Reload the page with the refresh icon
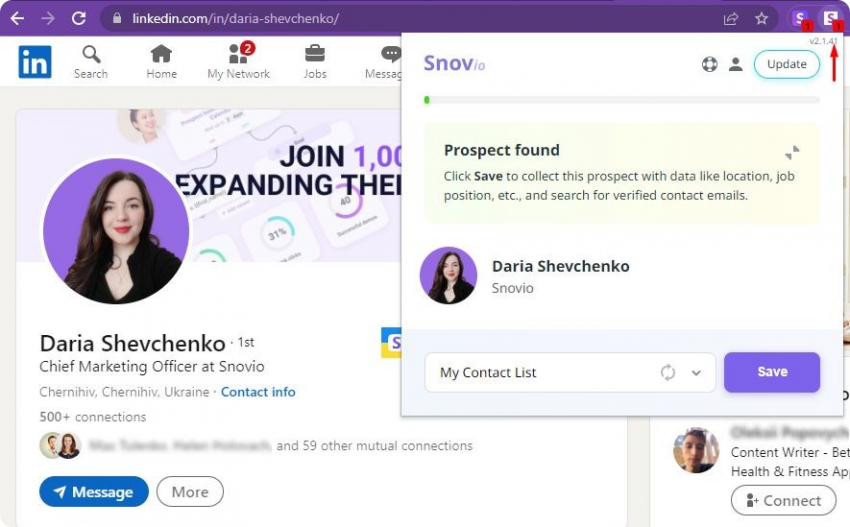Image resolution: width=850 pixels, height=527 pixels. pos(79,18)
